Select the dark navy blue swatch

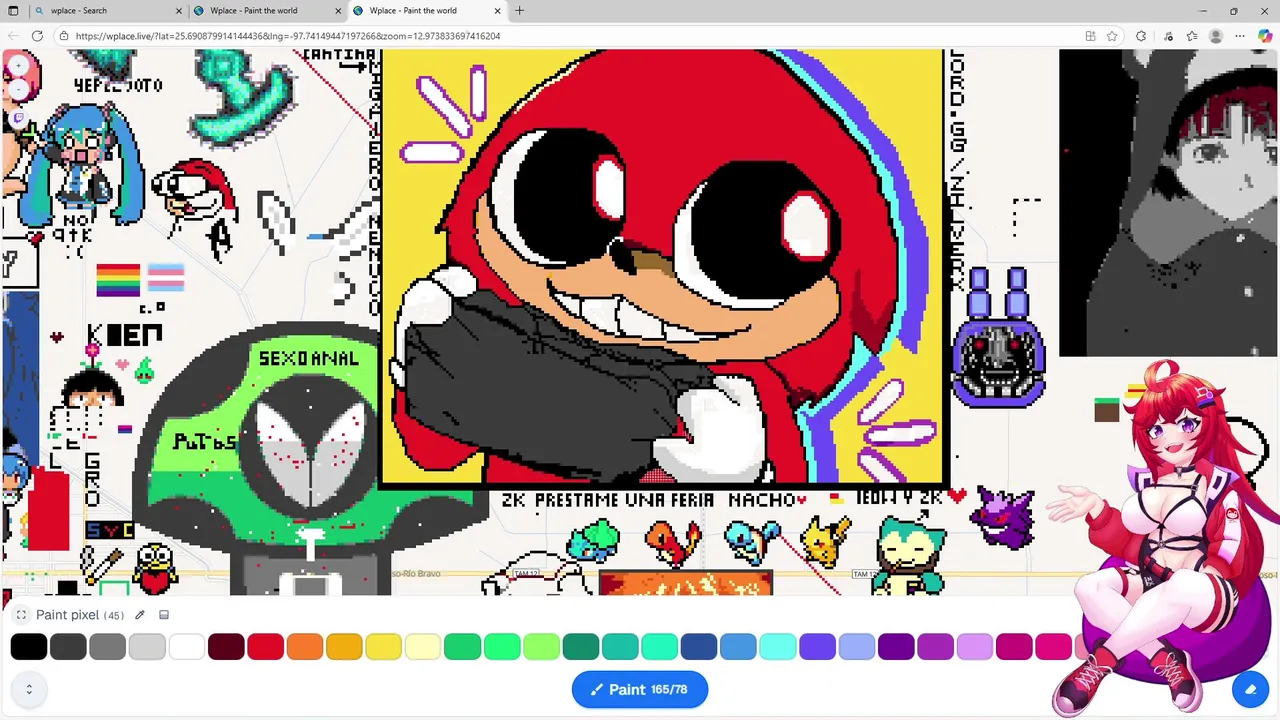coord(699,646)
